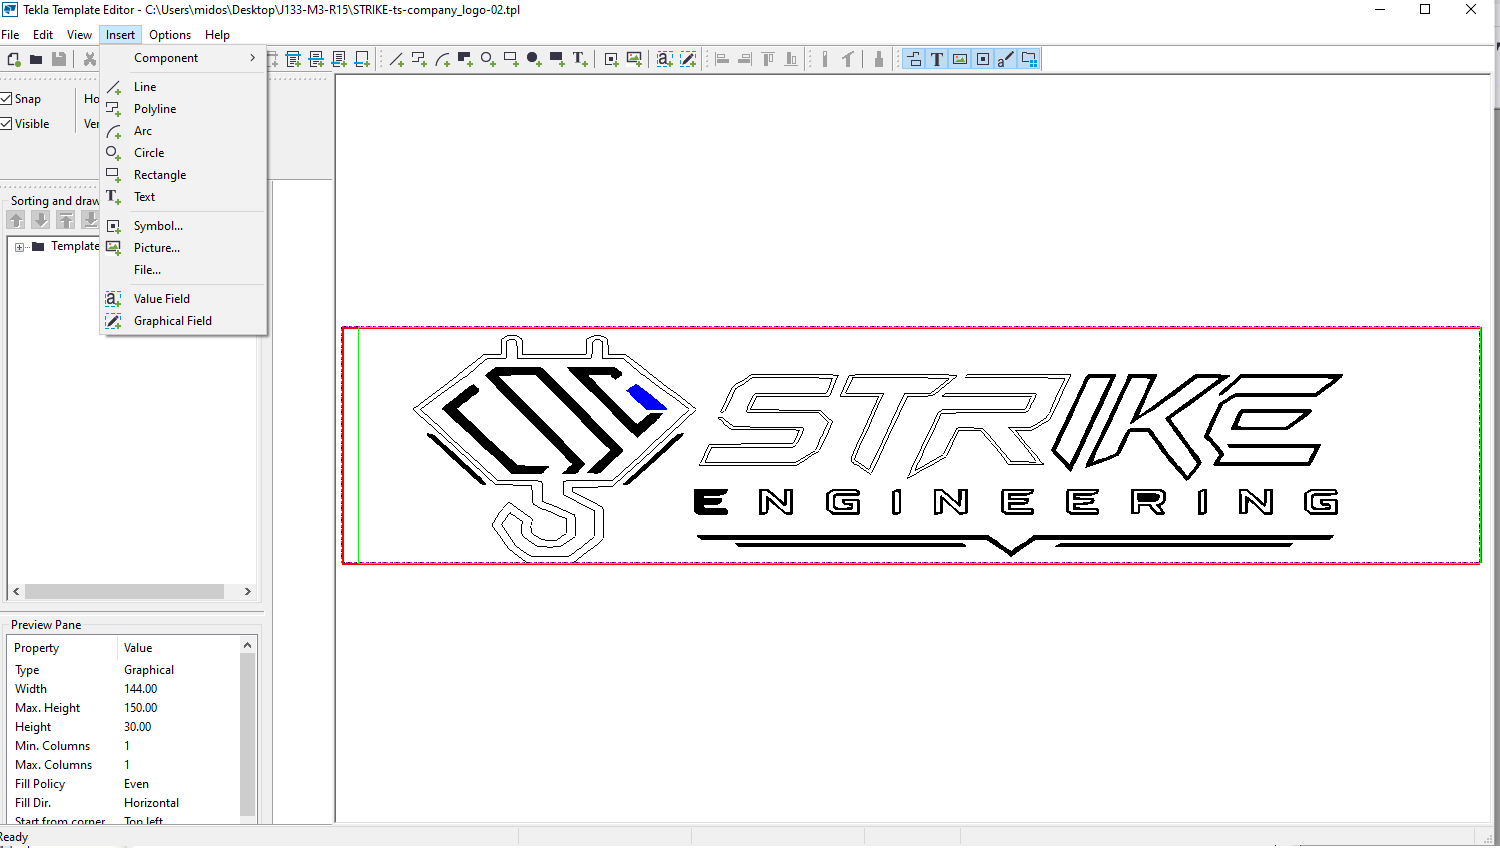This screenshot has height=848, width=1500.
Task: Select the Line drawing tool in toolbar
Action: [397, 59]
